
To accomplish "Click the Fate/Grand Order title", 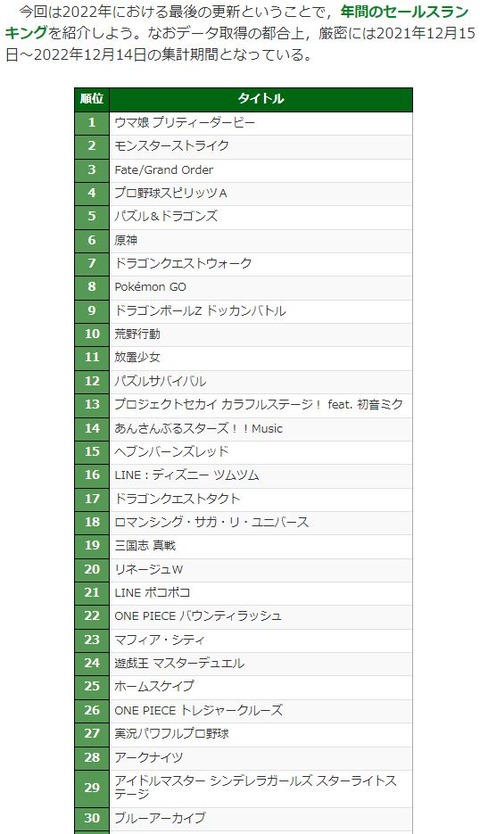I will tap(164, 170).
